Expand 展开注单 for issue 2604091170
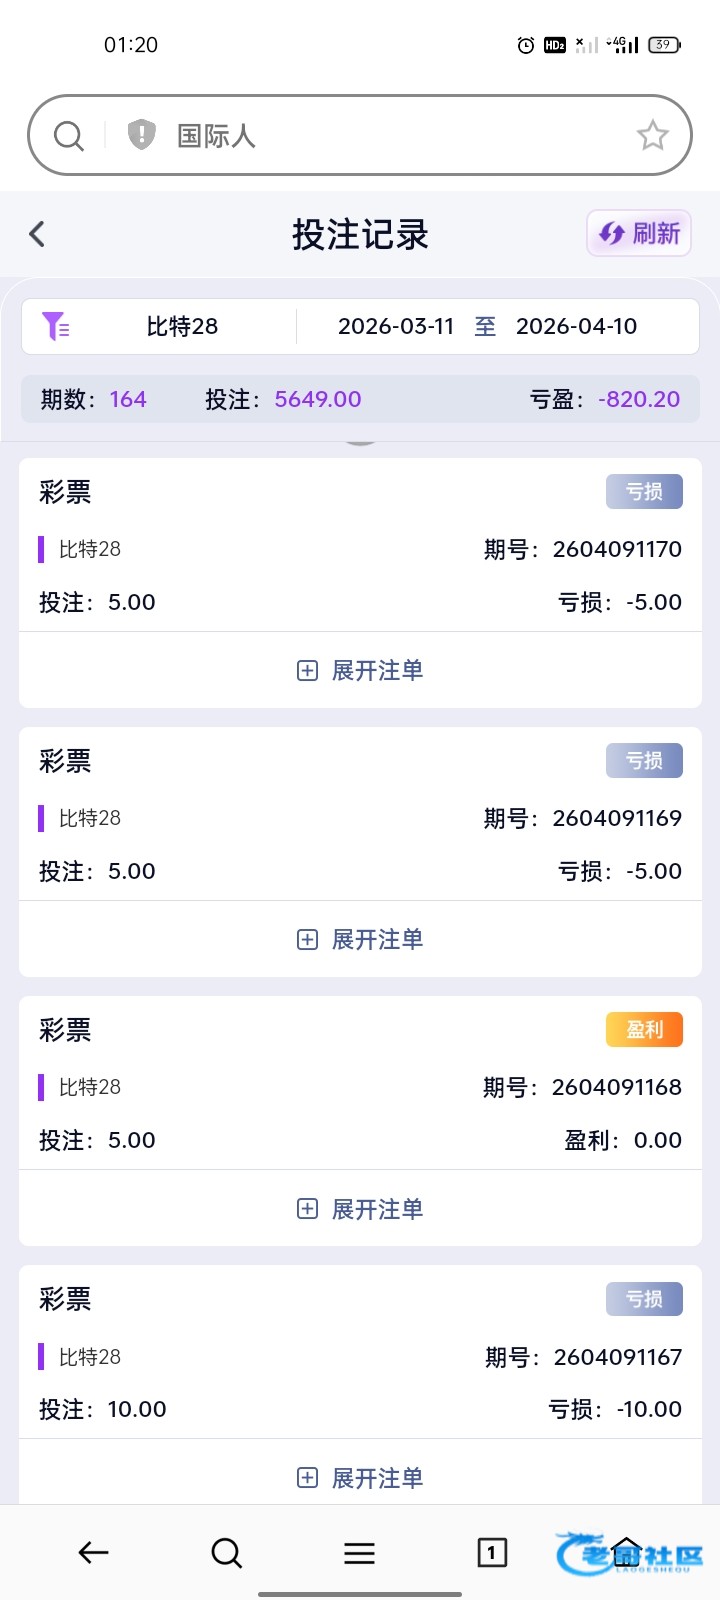 coord(360,670)
